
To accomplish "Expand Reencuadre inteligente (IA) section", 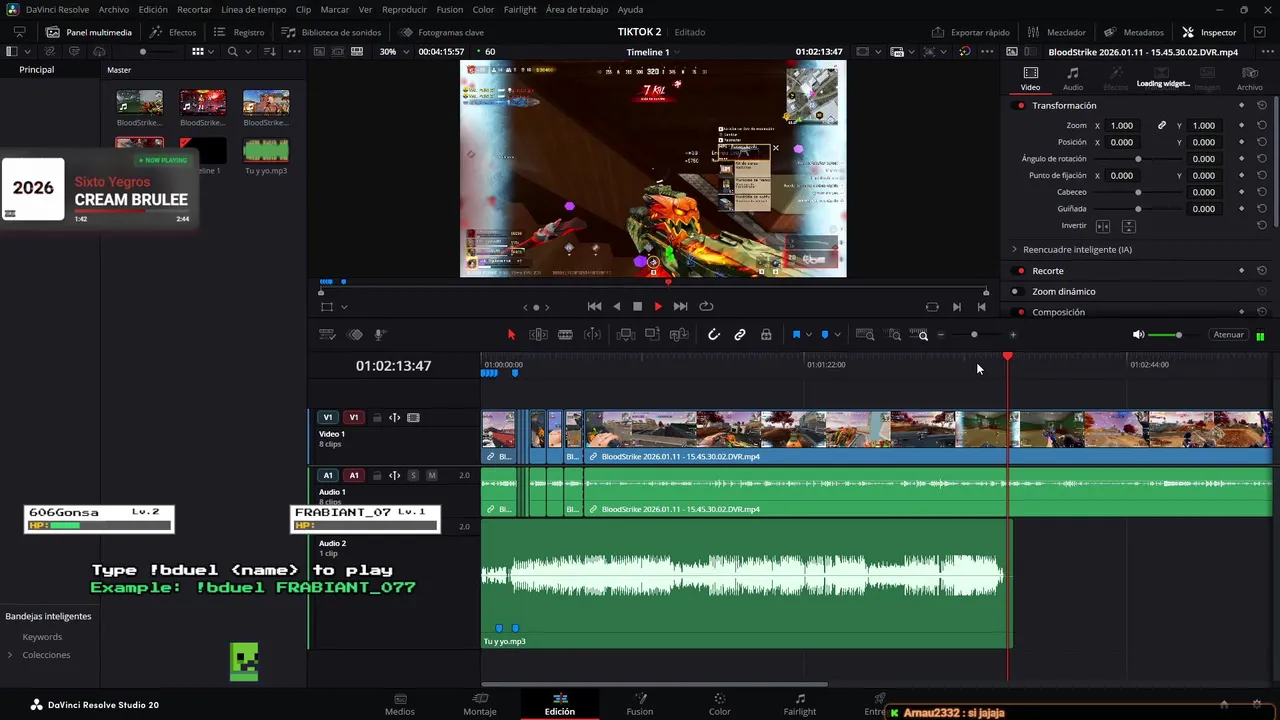I will [1014, 250].
